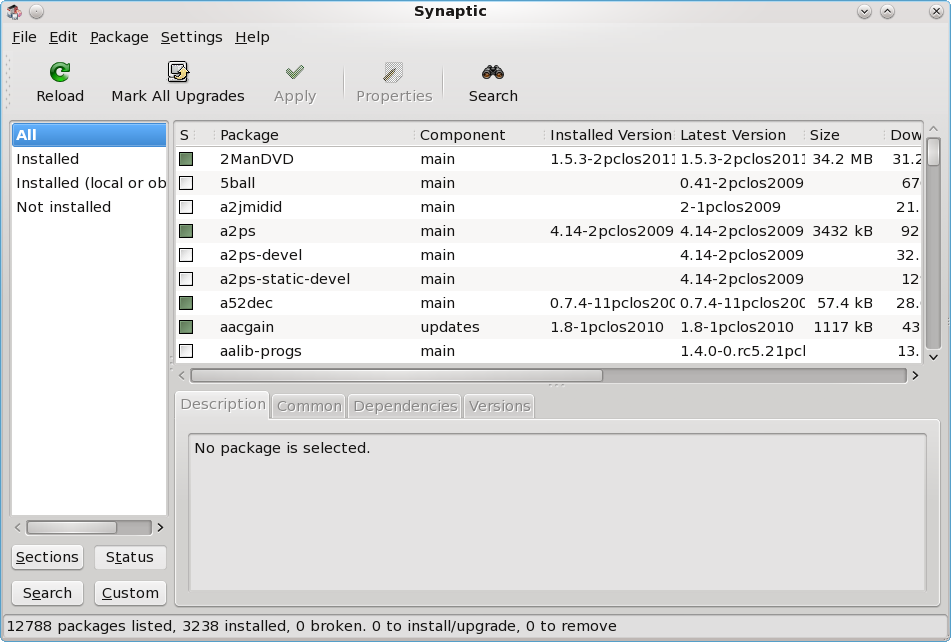Click the Reload toolbar icon
This screenshot has width=951, height=642.
click(x=60, y=72)
